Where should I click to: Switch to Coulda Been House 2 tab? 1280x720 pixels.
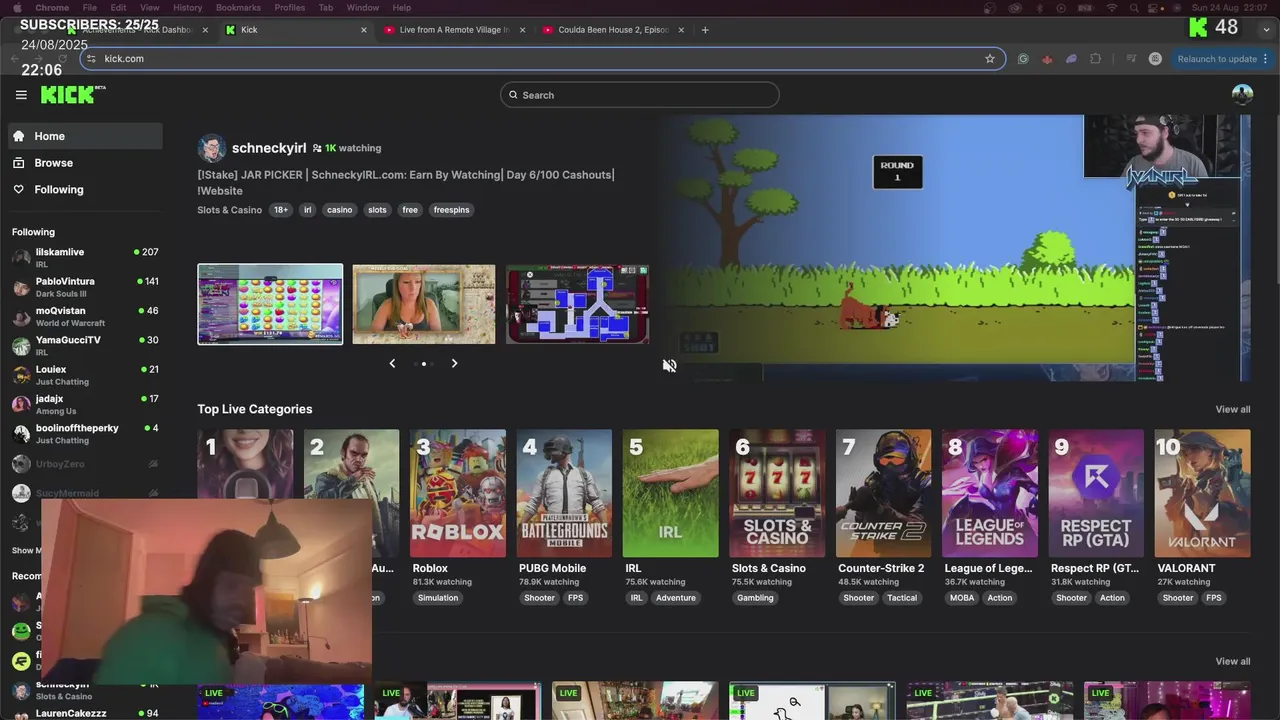tap(613, 30)
